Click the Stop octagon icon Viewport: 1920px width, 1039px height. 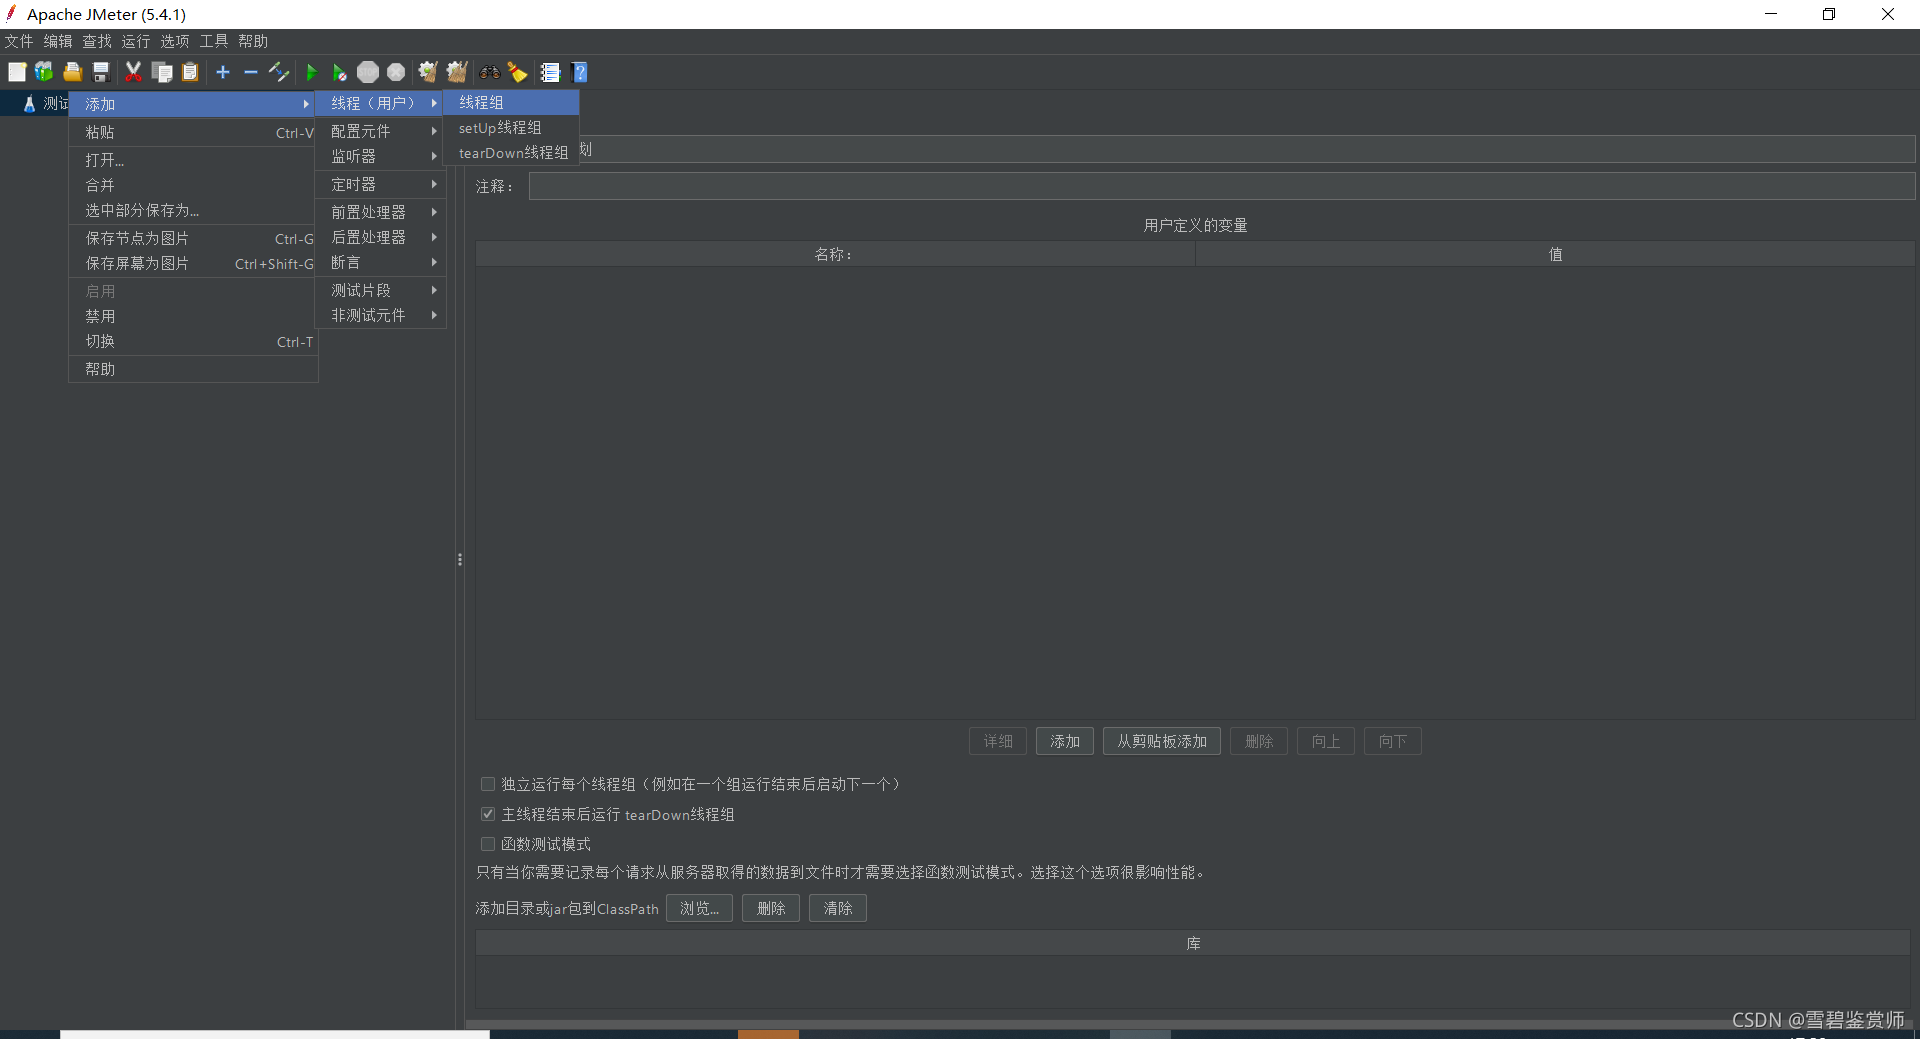click(x=368, y=72)
